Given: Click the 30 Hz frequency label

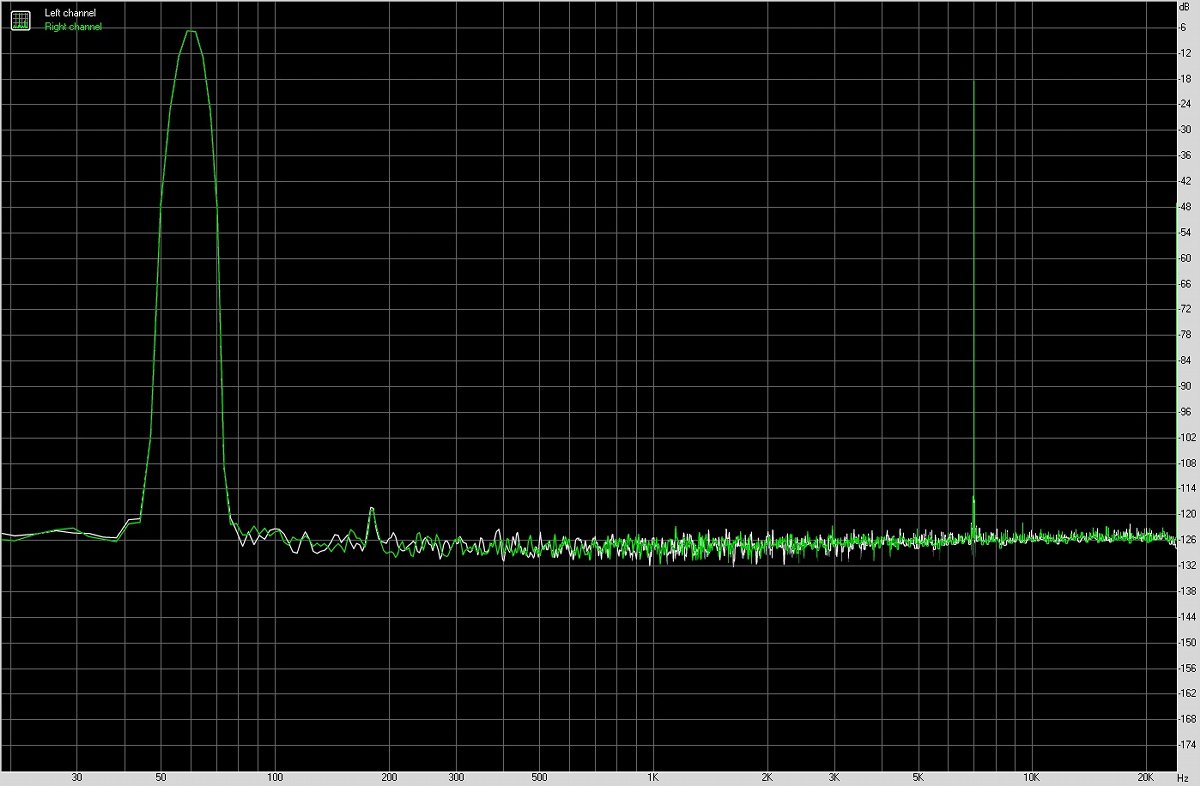Looking at the screenshot, I should [77, 777].
